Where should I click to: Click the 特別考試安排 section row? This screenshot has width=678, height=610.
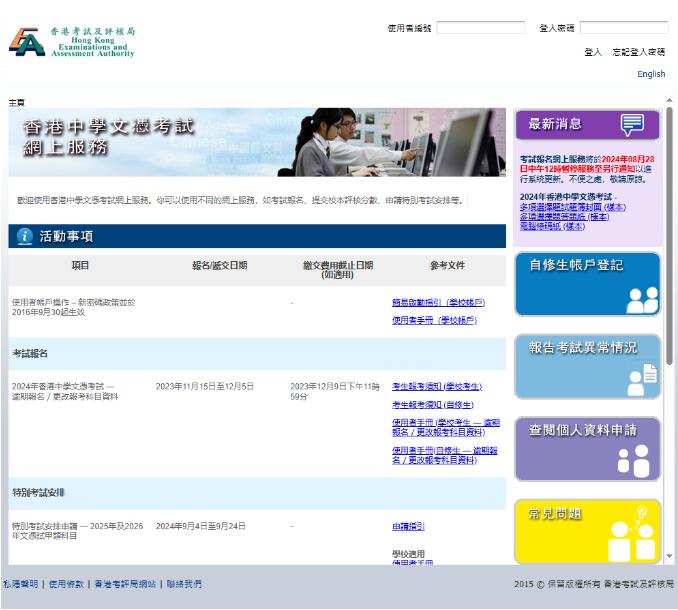click(x=257, y=493)
